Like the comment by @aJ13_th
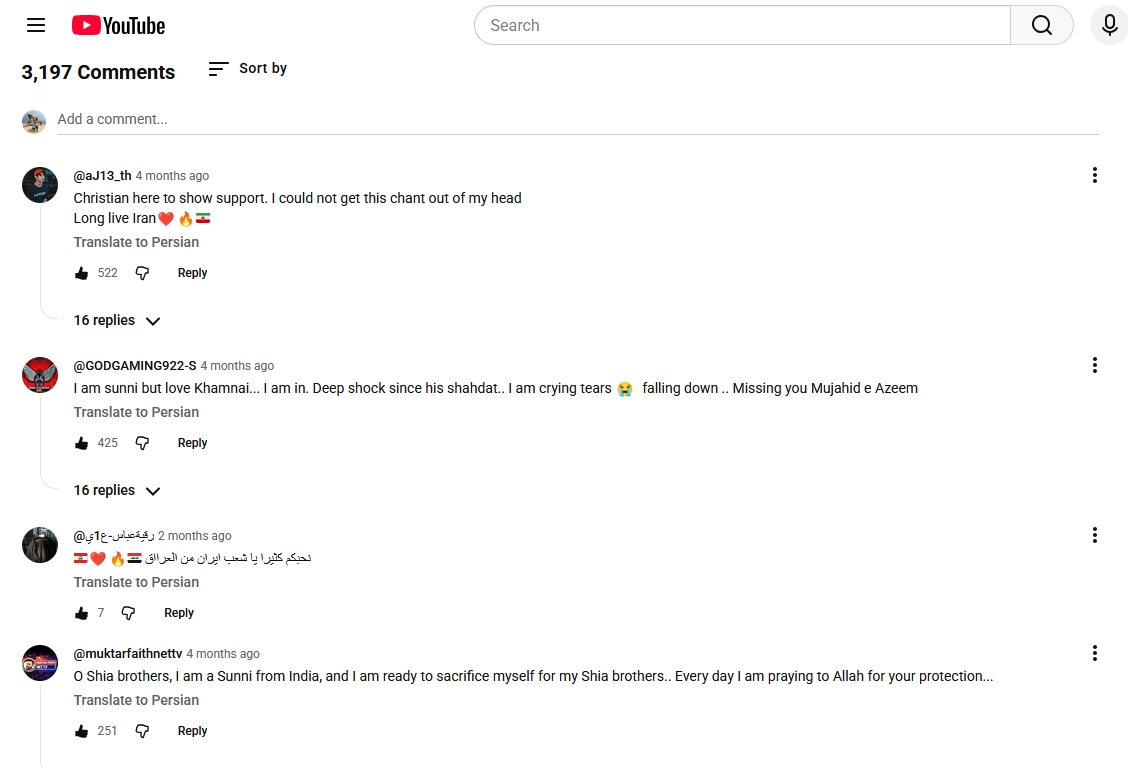 coord(81,273)
